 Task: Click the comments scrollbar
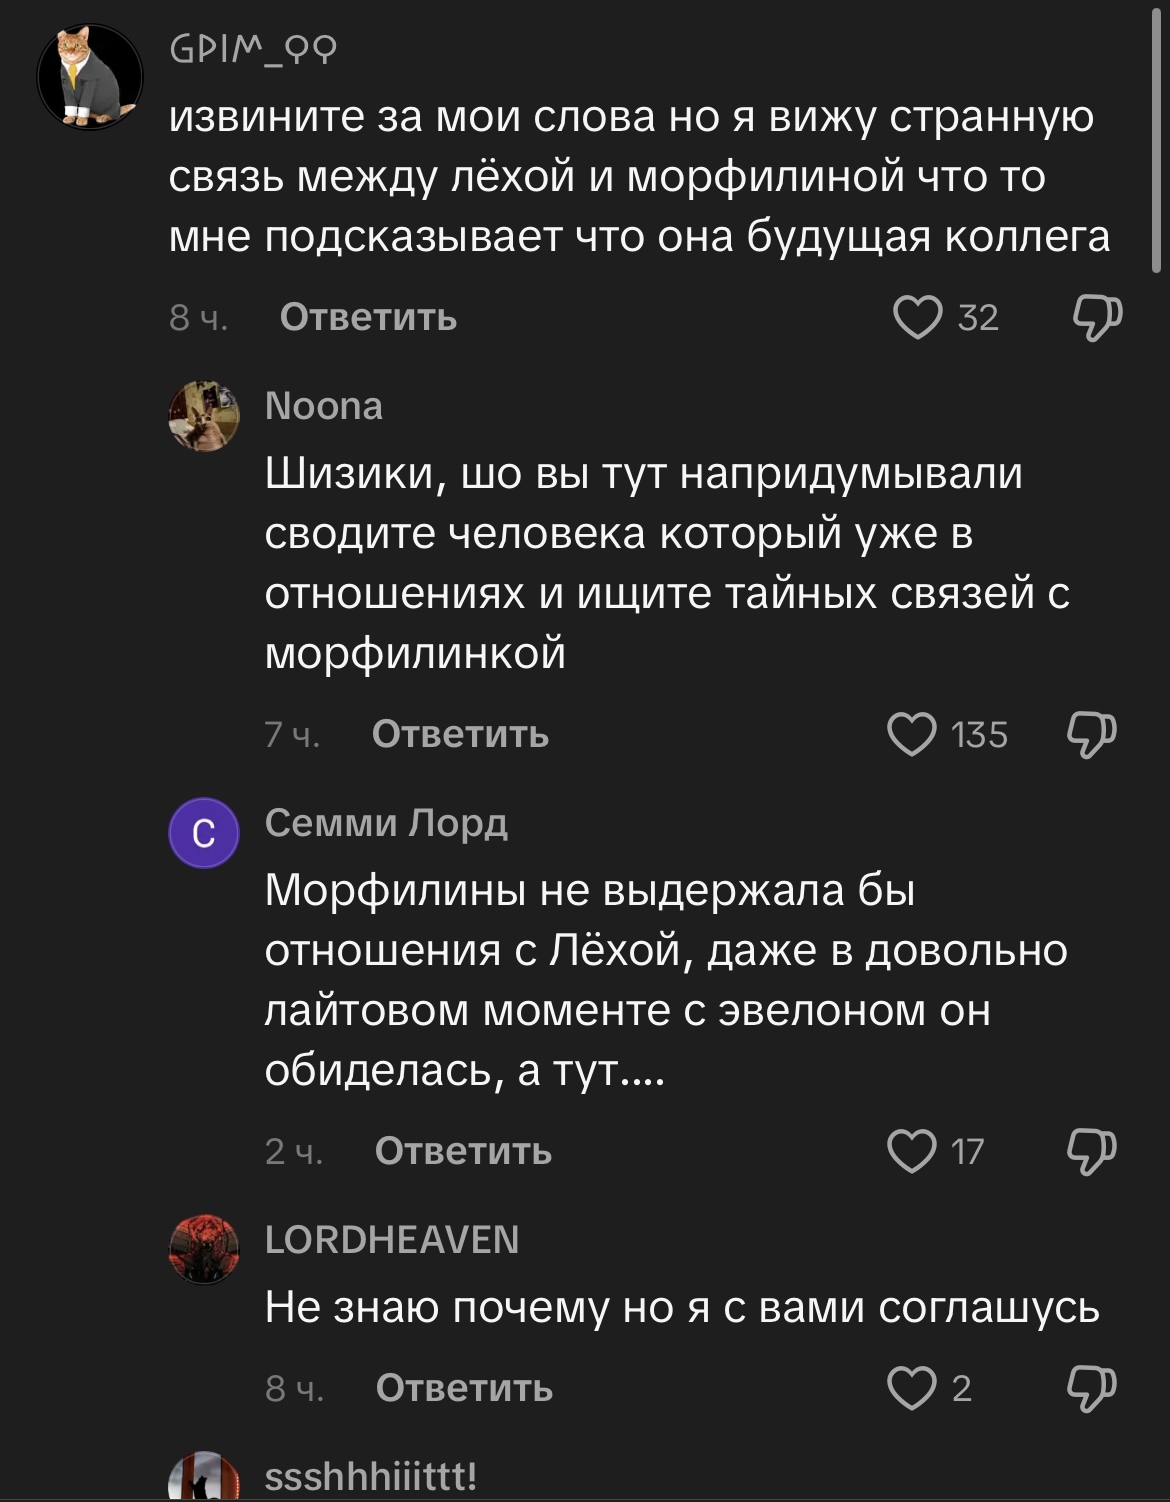click(x=1158, y=140)
